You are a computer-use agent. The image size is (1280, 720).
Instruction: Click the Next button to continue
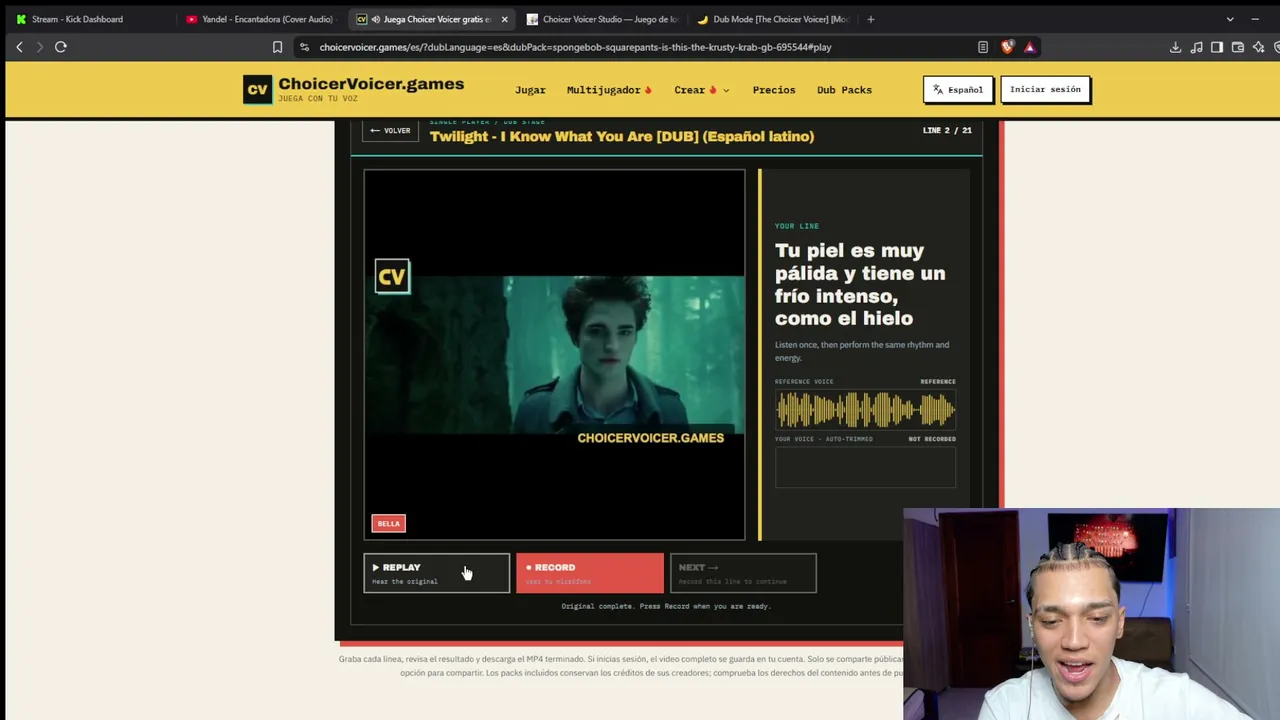(x=743, y=573)
